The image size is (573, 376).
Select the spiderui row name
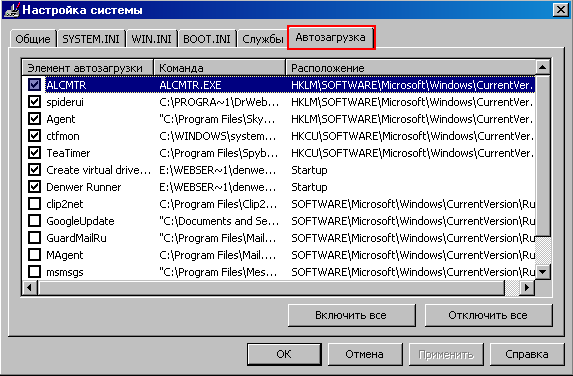[65, 102]
